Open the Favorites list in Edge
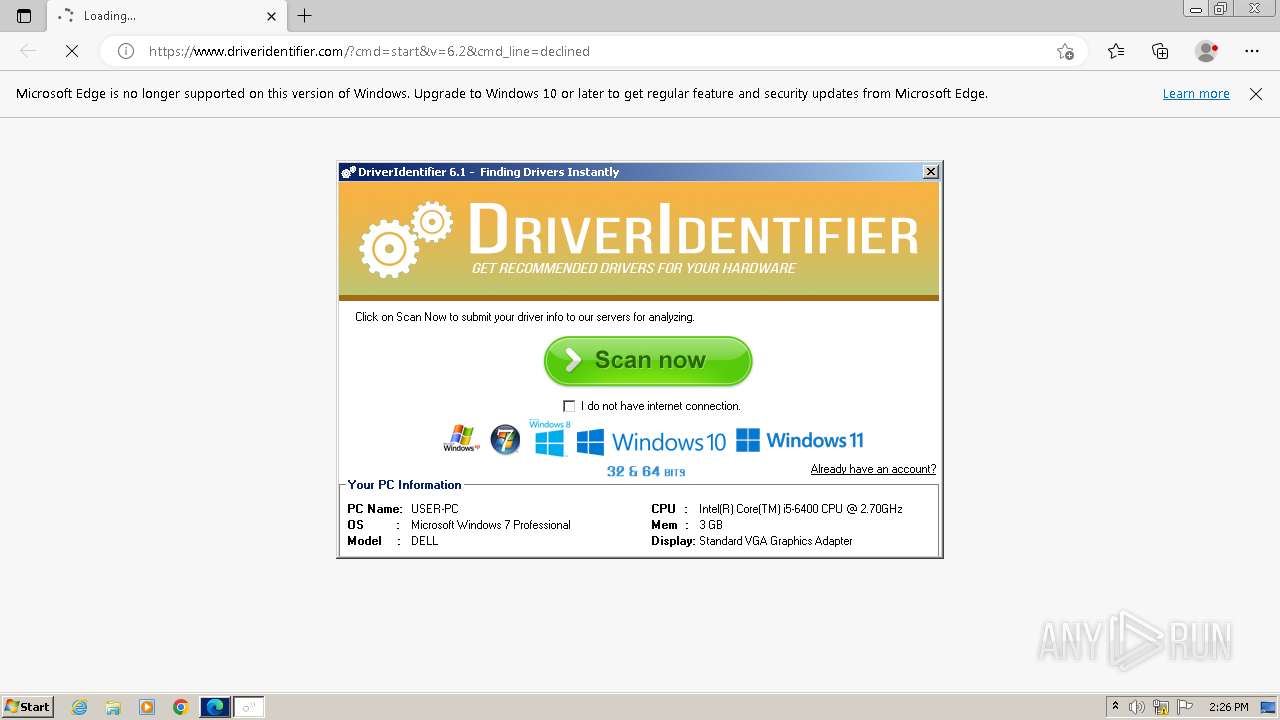 pyautogui.click(x=1116, y=51)
